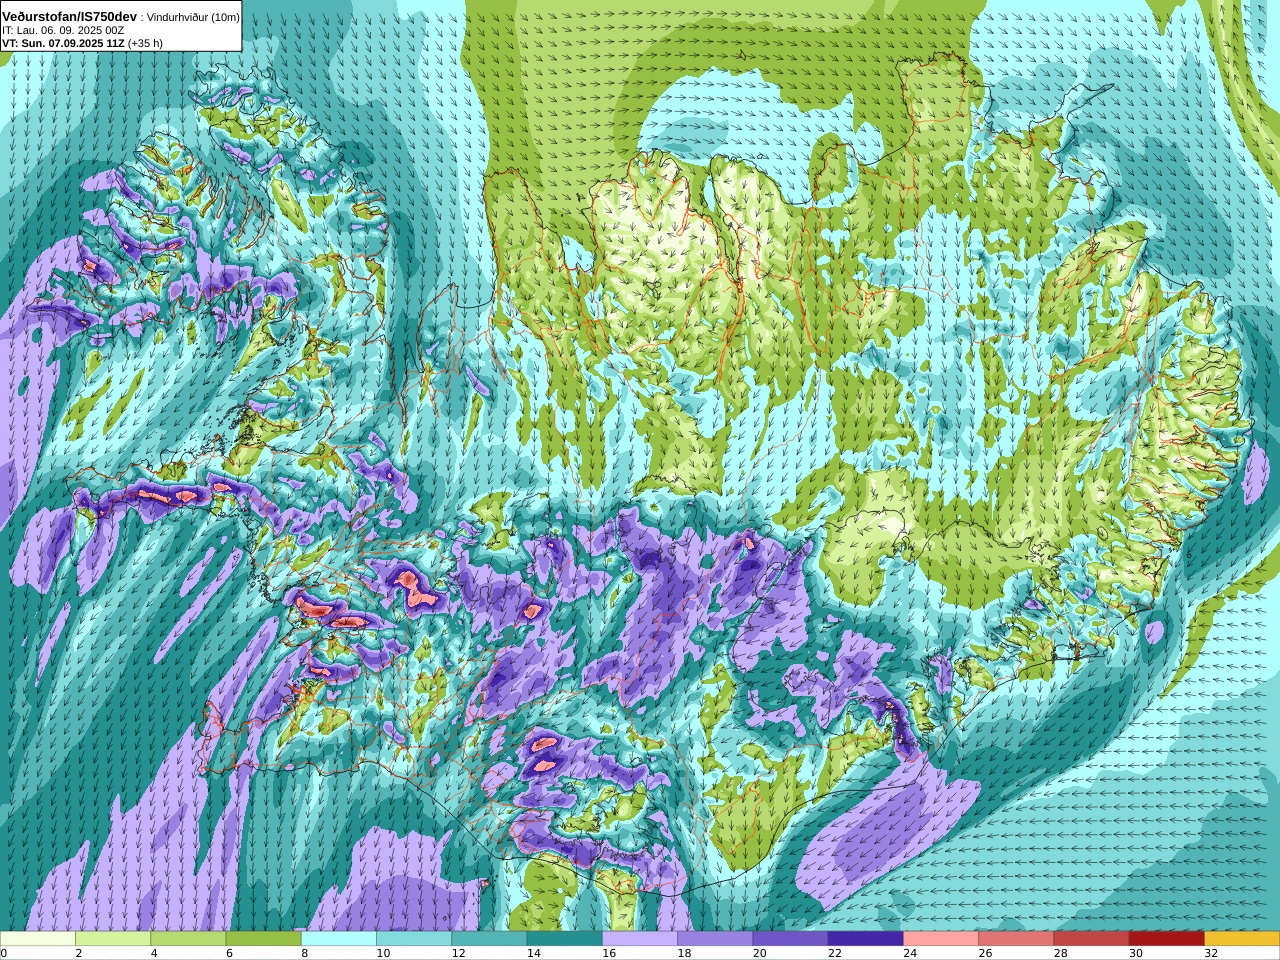This screenshot has height=960, width=1280.
Task: Click the legend scale value "6"
Action: pyautogui.click(x=229, y=953)
